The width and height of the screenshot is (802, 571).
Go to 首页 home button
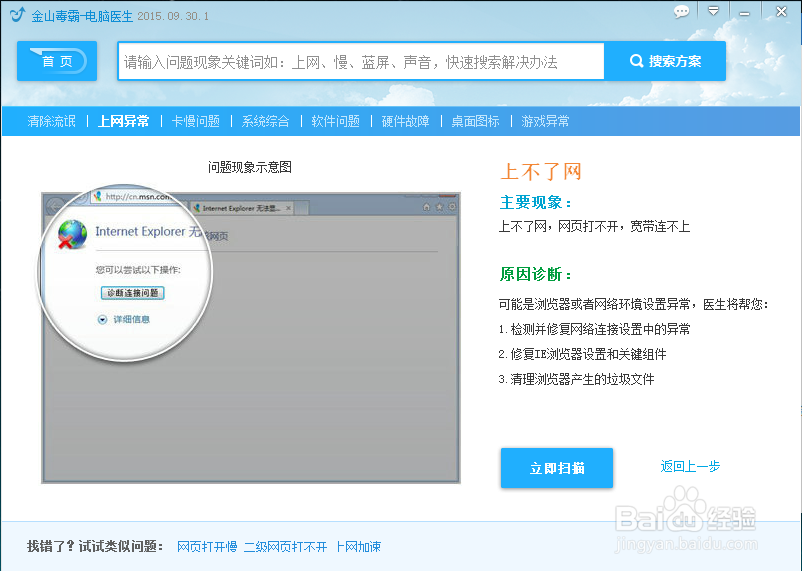[x=57, y=61]
